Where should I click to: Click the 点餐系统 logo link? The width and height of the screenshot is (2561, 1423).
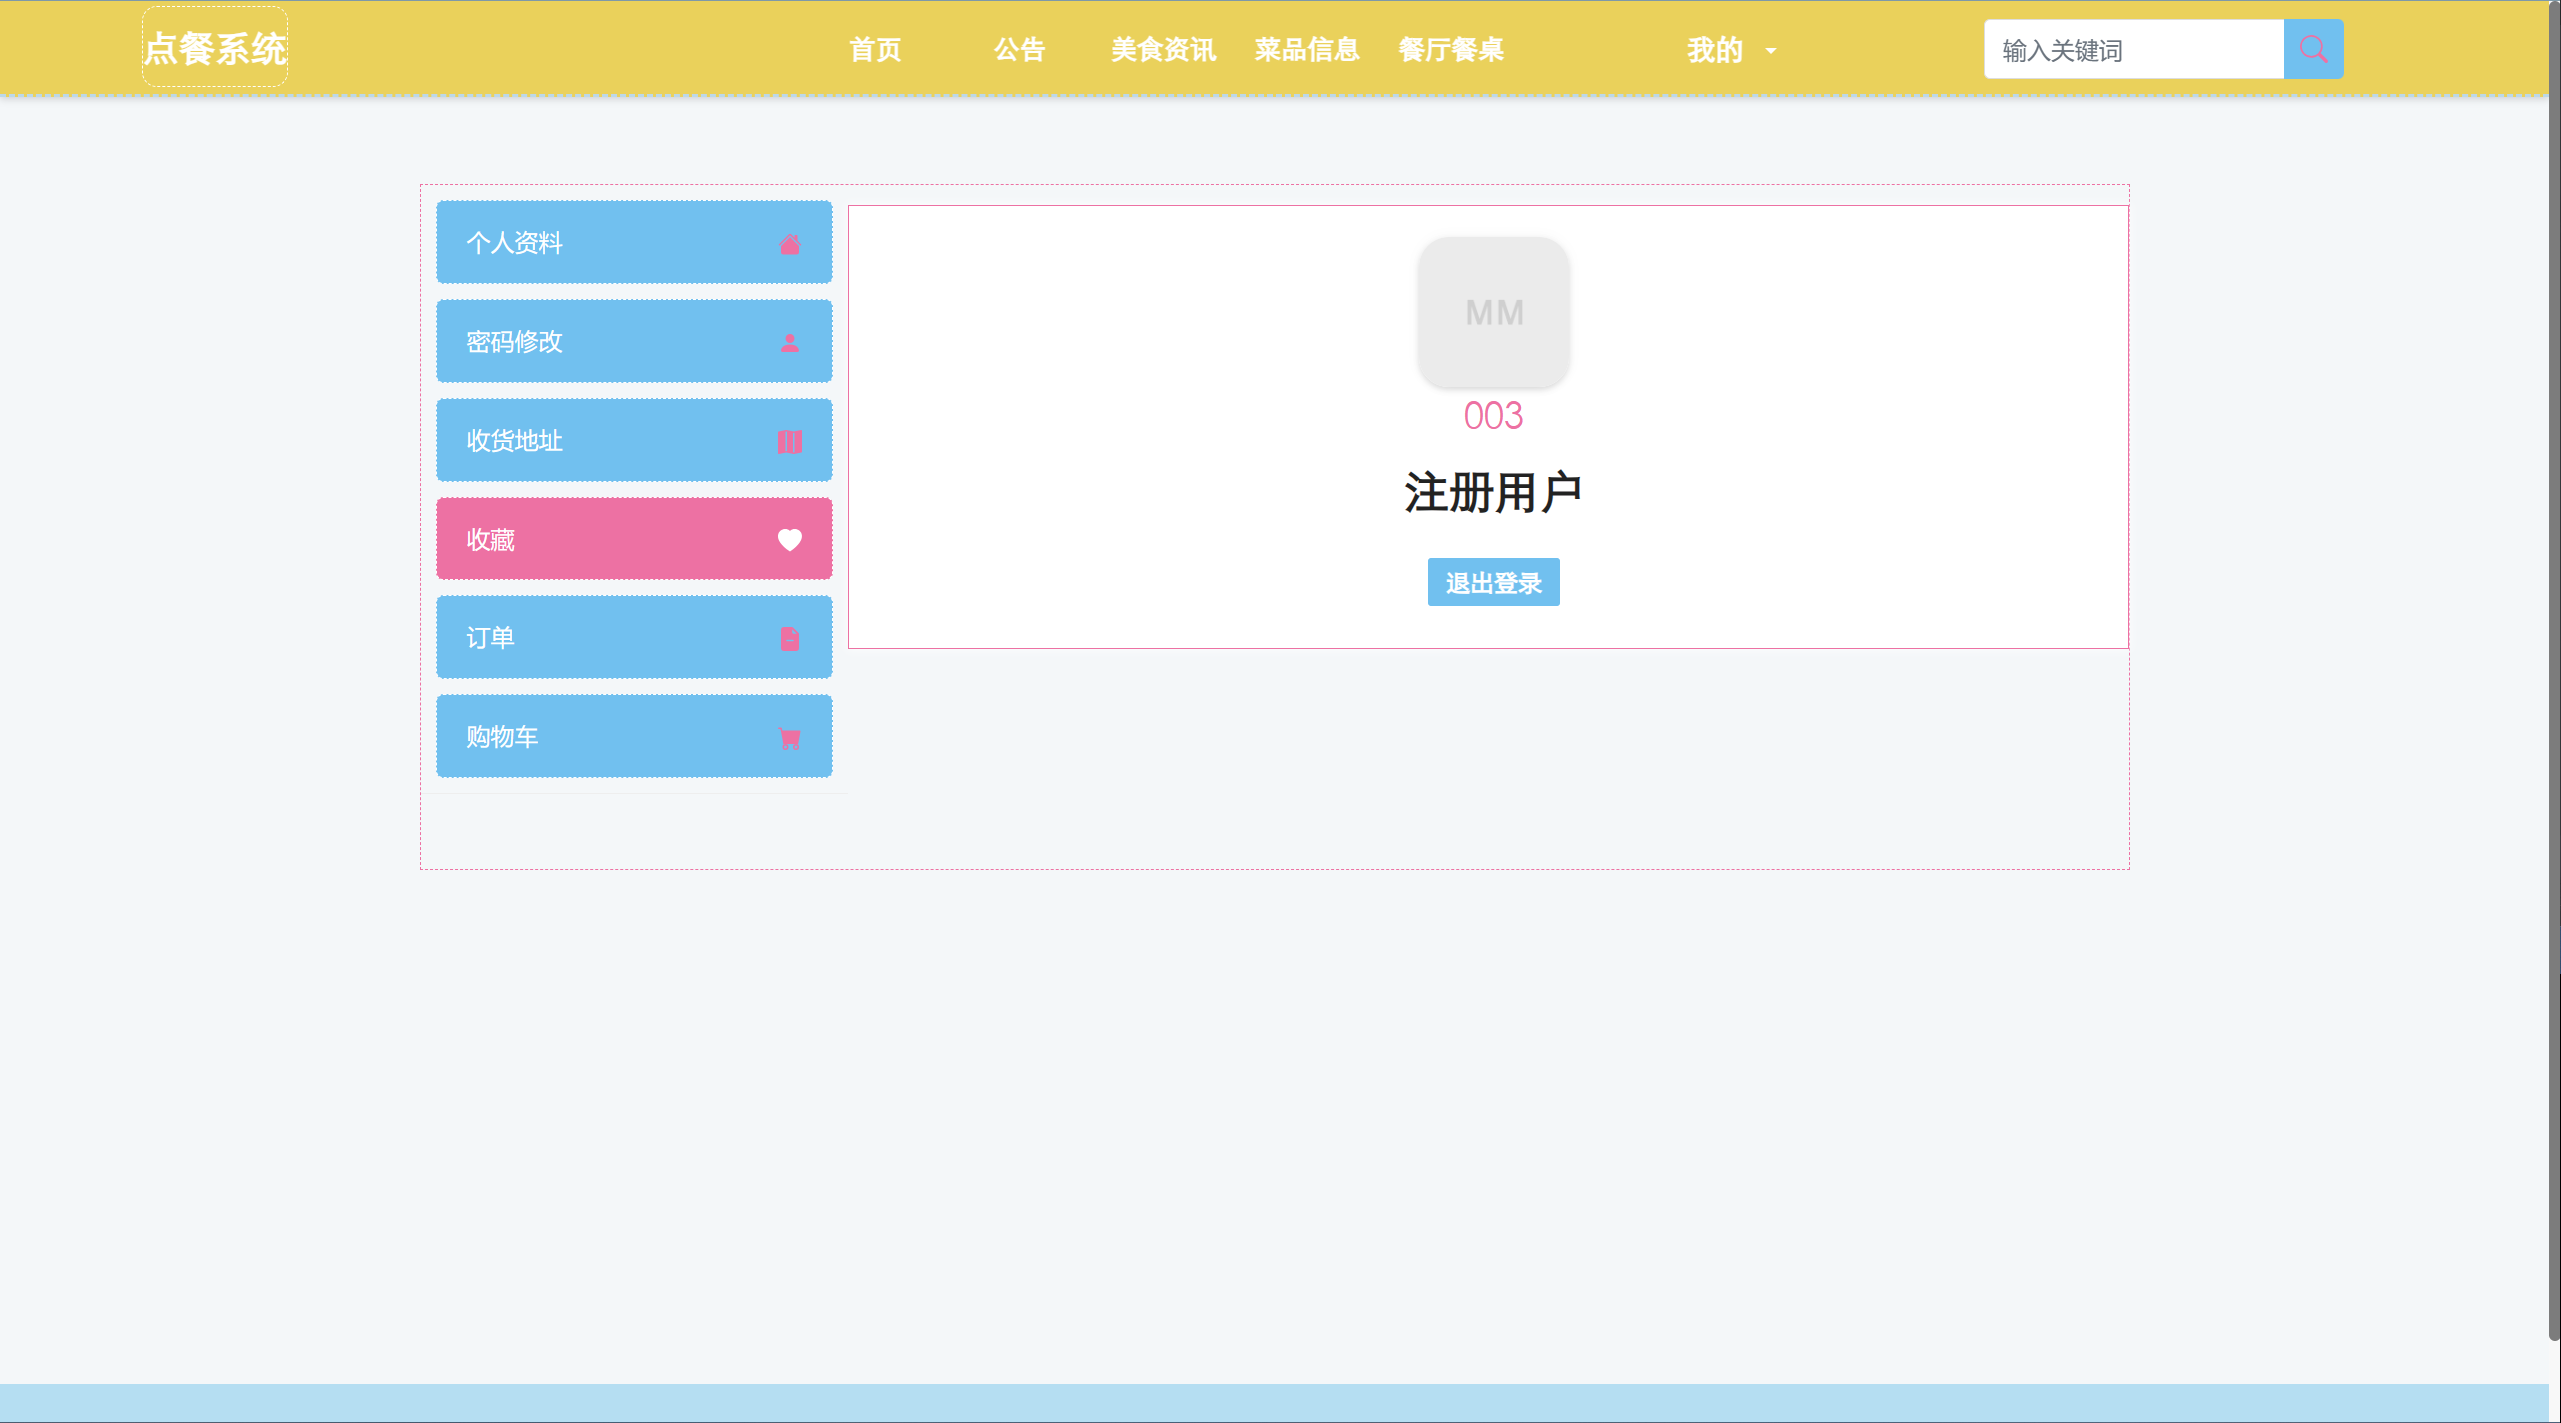click(215, 48)
